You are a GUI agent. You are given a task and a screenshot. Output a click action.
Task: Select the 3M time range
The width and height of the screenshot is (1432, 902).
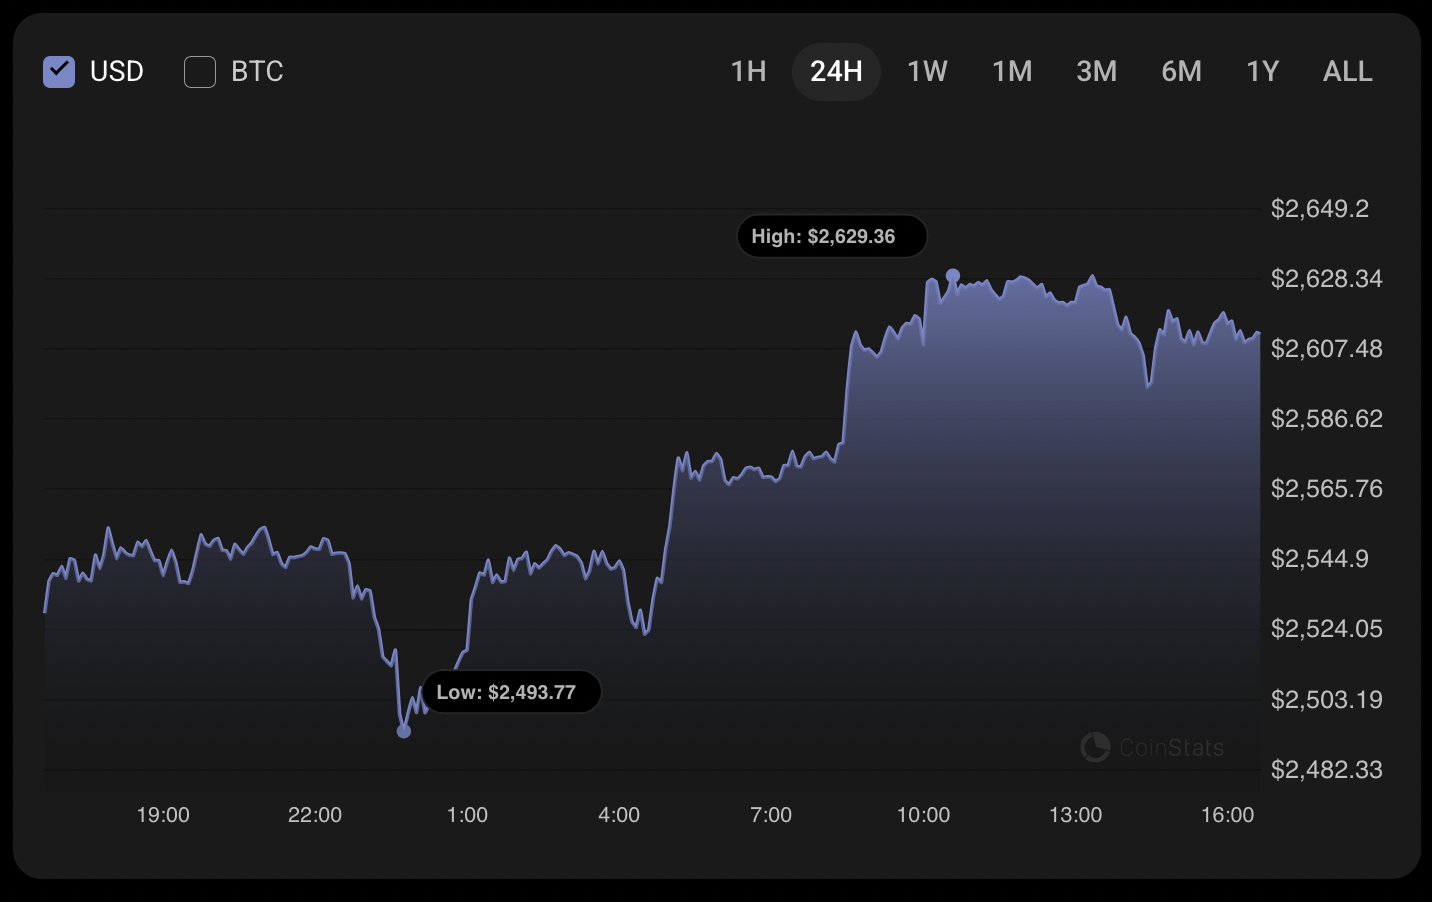pyautogui.click(x=1096, y=71)
